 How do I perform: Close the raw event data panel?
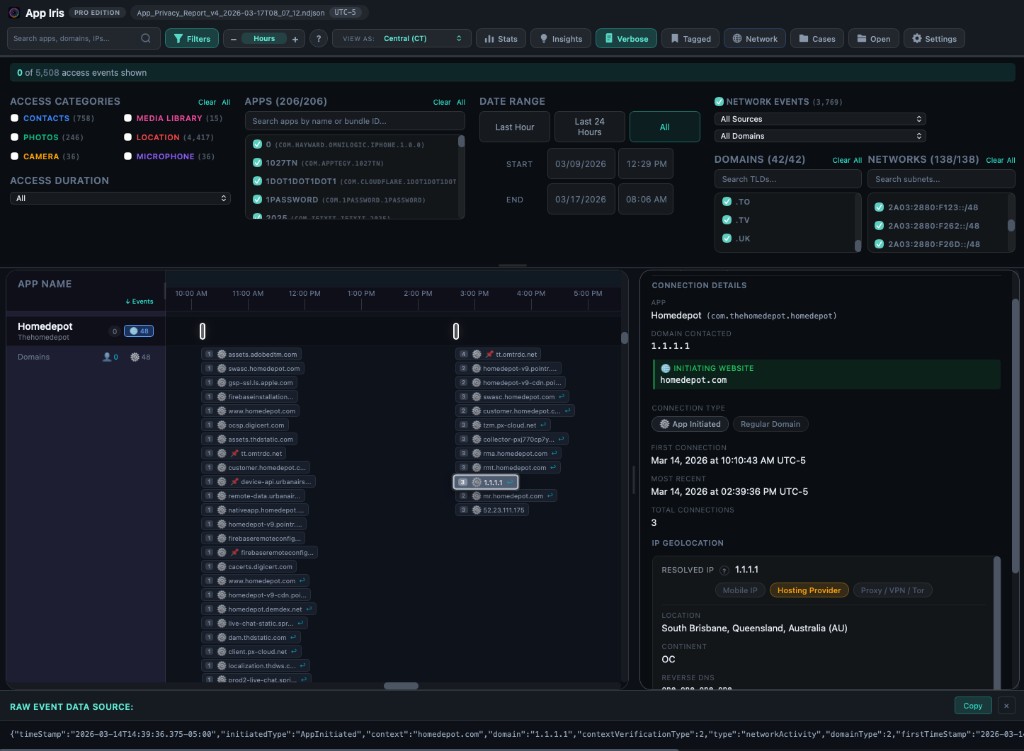point(1006,706)
